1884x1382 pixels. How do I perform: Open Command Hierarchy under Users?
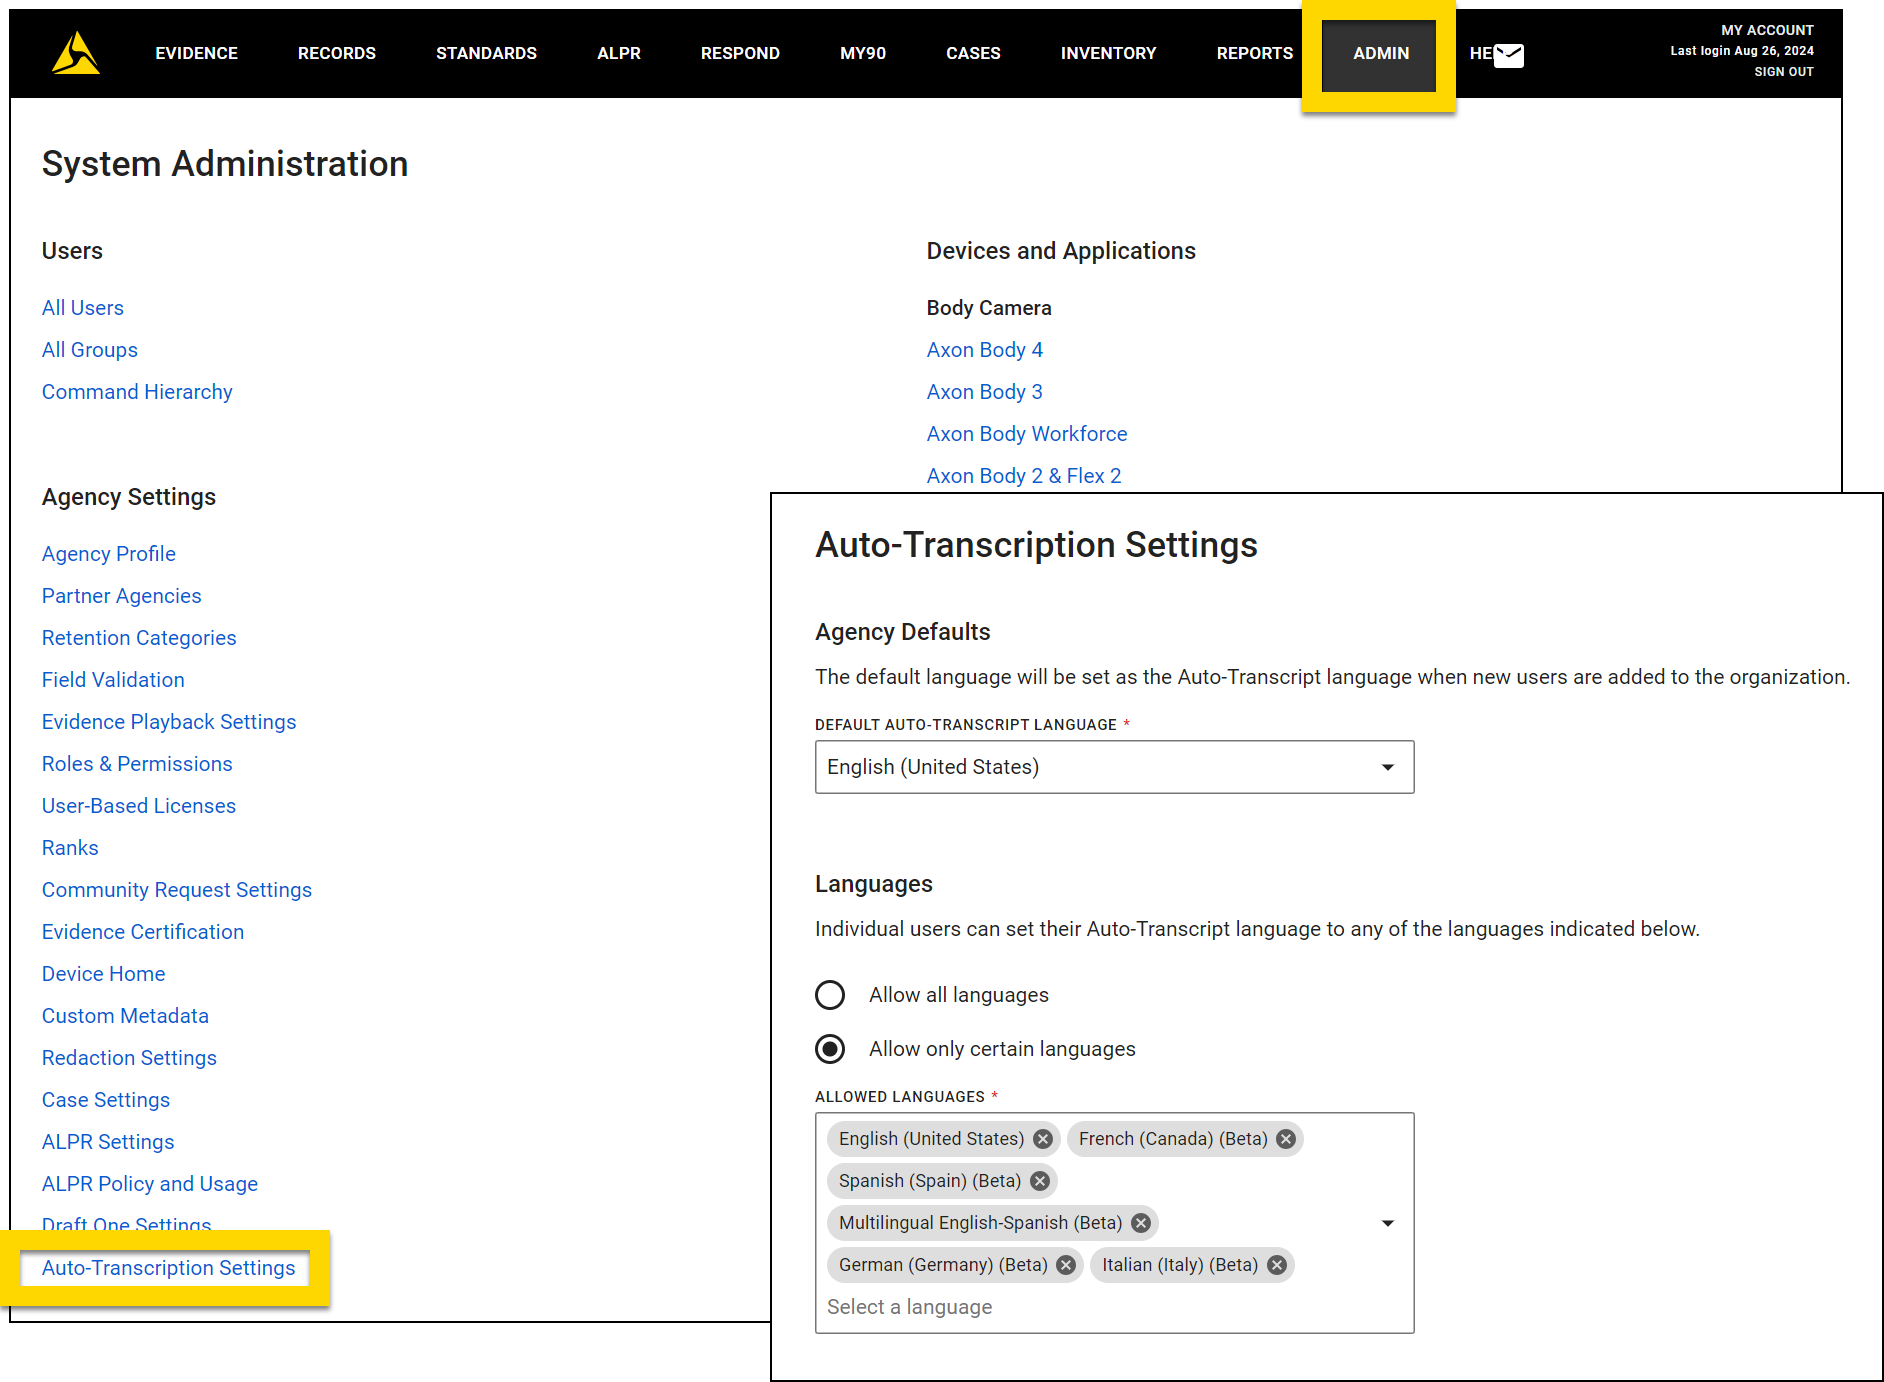pyautogui.click(x=137, y=391)
